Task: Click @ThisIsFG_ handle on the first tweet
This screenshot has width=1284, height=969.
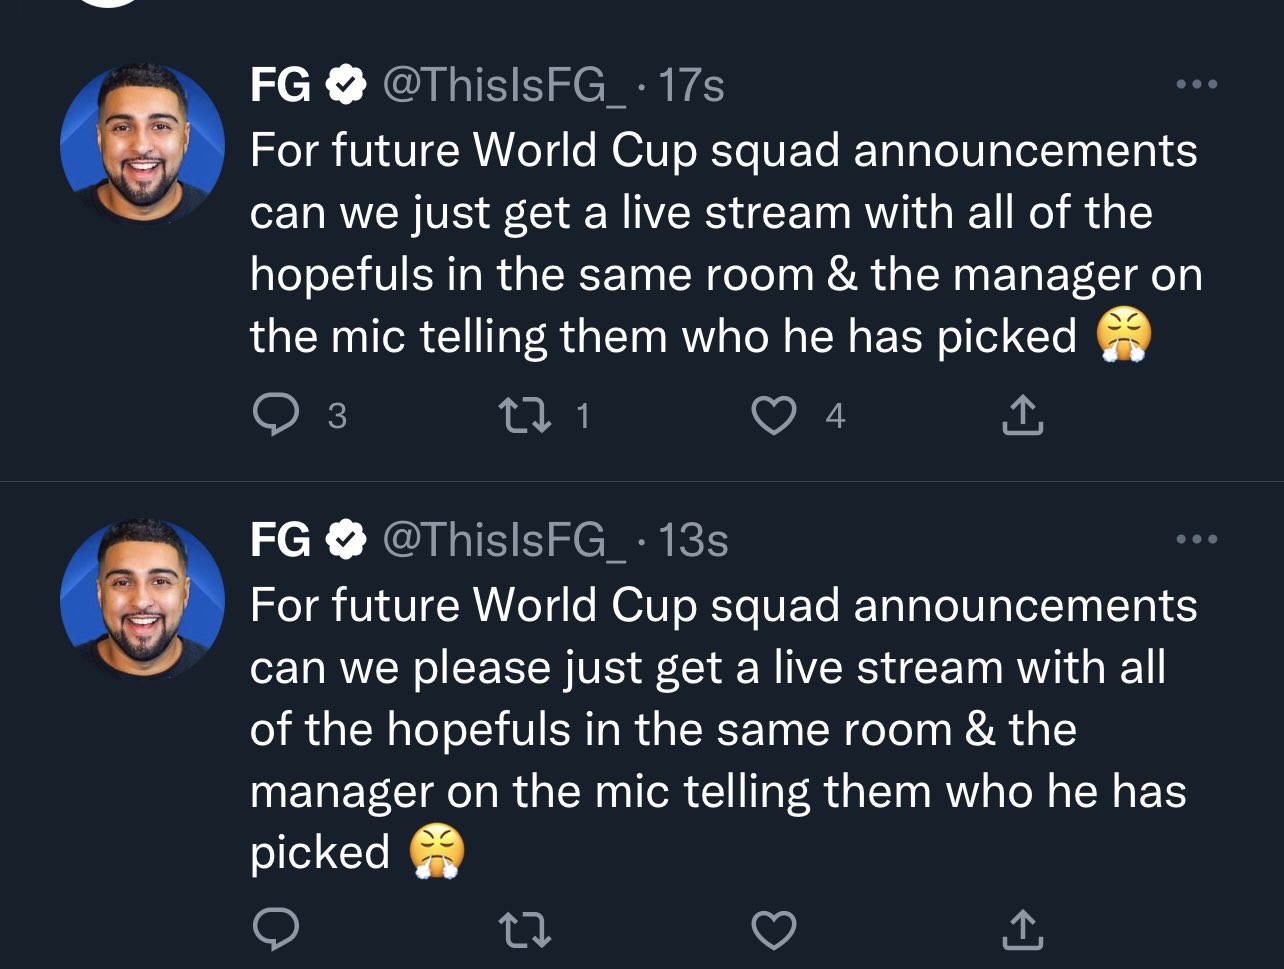Action: pos(504,87)
